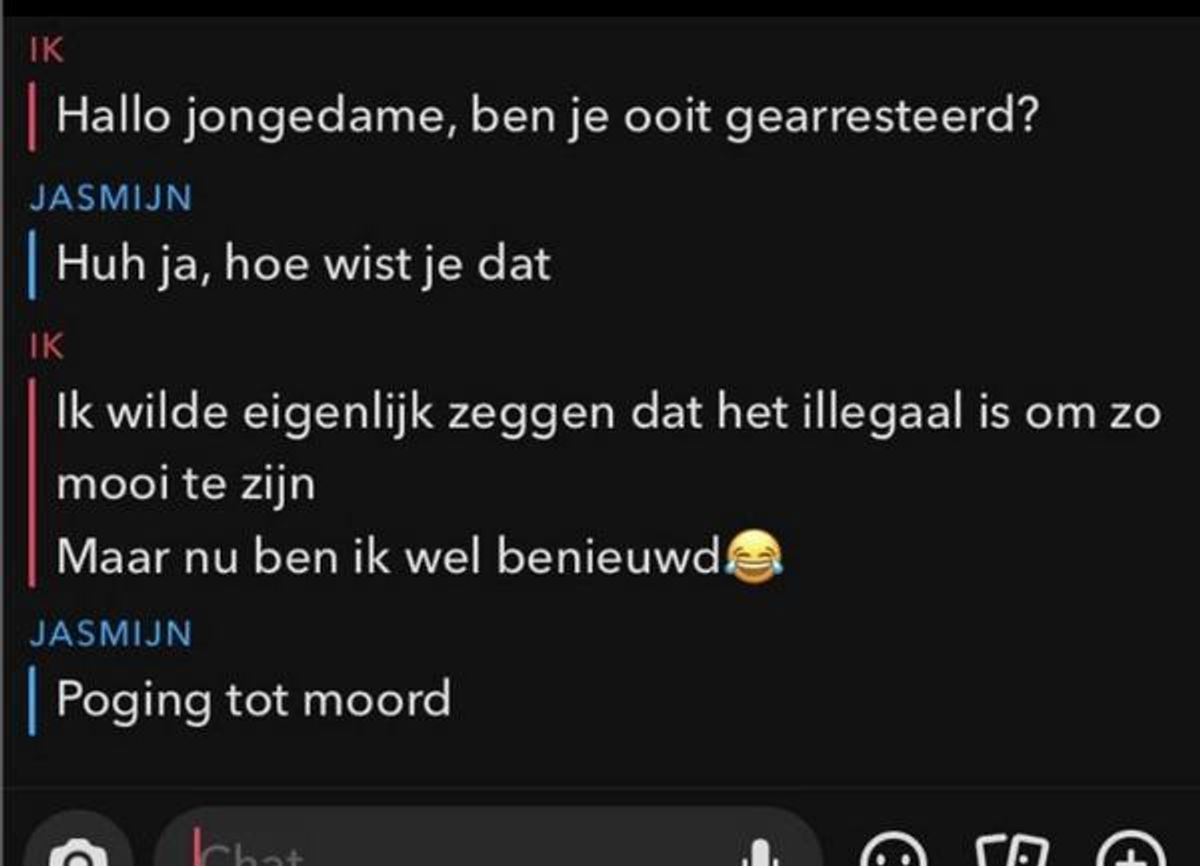The width and height of the screenshot is (1200, 866).
Task: Click the red bar beside "Hallo jongedame"
Action: click(x=34, y=120)
